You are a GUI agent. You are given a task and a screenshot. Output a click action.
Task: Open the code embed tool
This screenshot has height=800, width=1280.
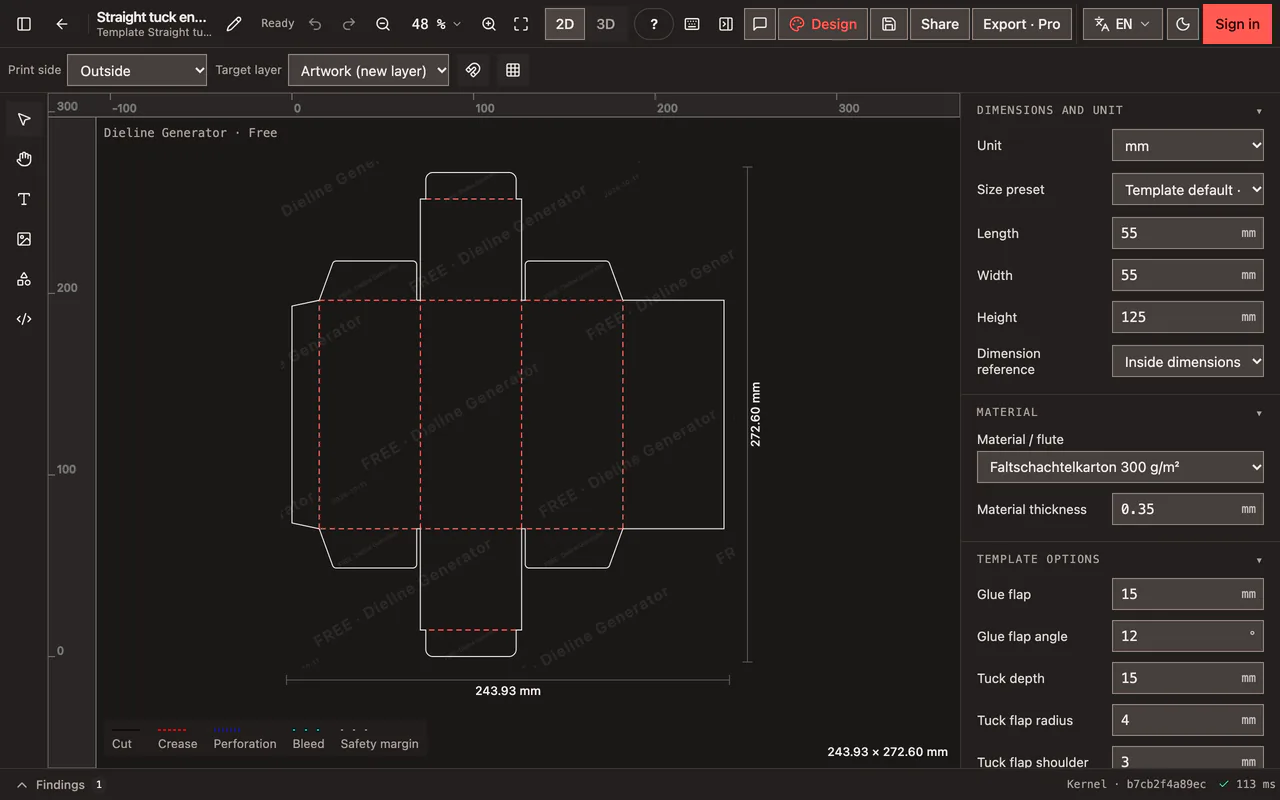[x=24, y=319]
